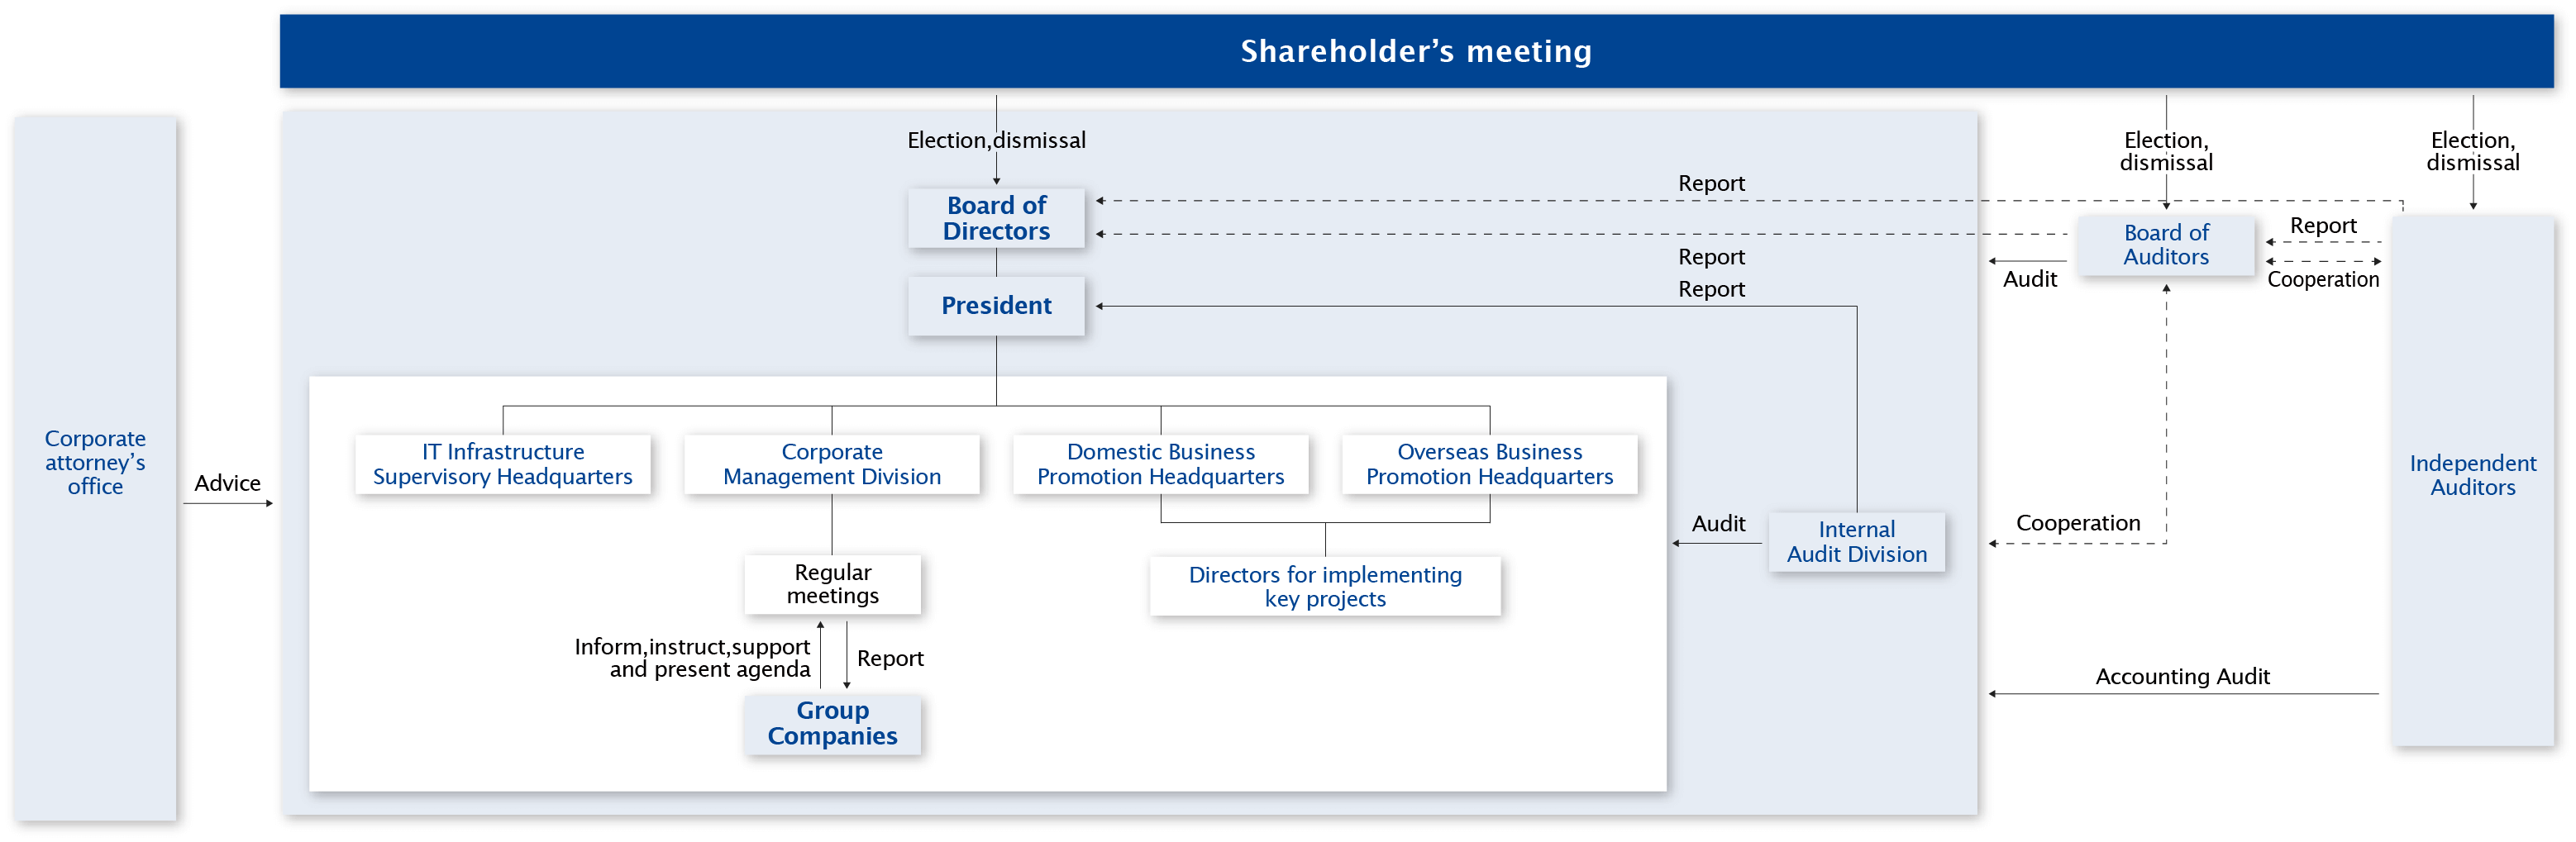Click Overseas Business Promotion Headquarters box
The width and height of the screenshot is (2576, 842).
coord(1490,464)
